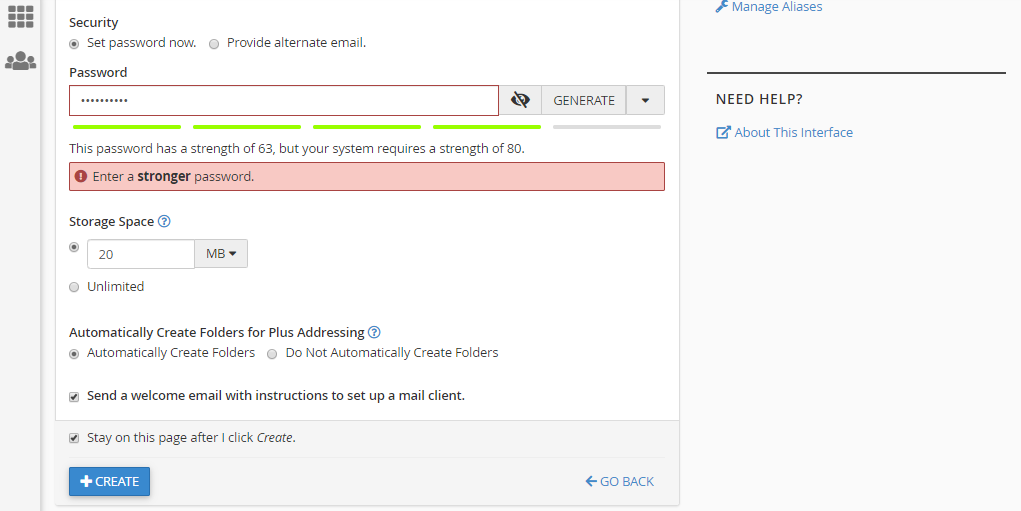Choose Unlimited storage space
The image size is (1021, 511).
pos(74,287)
